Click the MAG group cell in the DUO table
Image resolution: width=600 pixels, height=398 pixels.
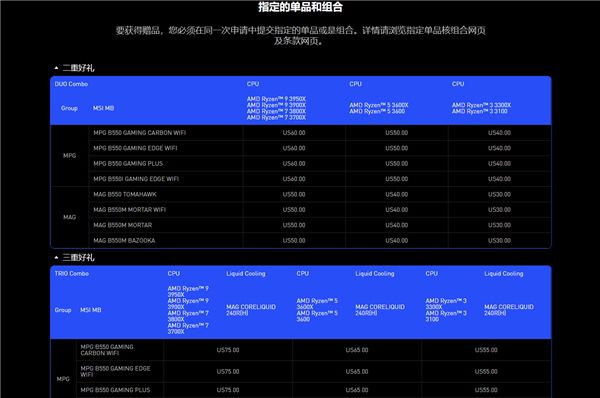click(x=70, y=217)
